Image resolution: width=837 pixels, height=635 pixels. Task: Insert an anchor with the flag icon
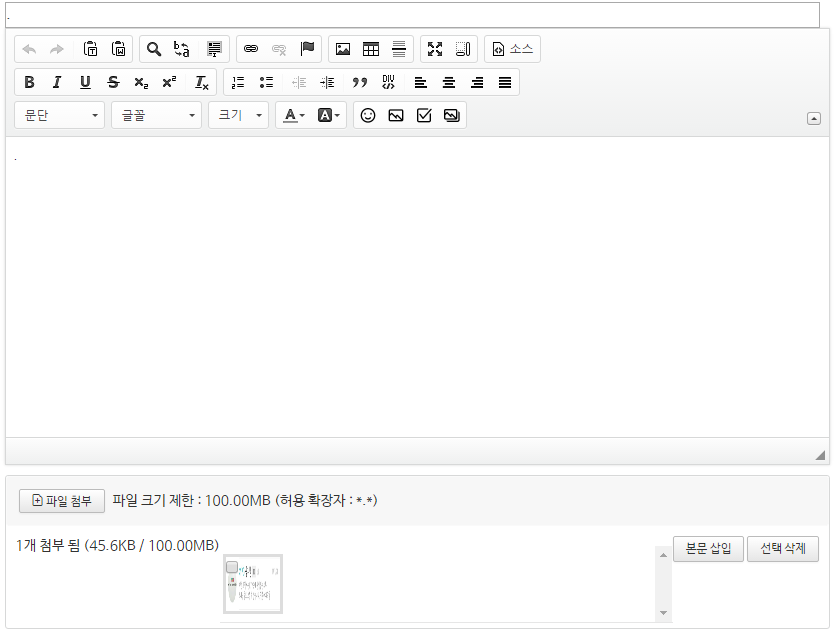(308, 49)
